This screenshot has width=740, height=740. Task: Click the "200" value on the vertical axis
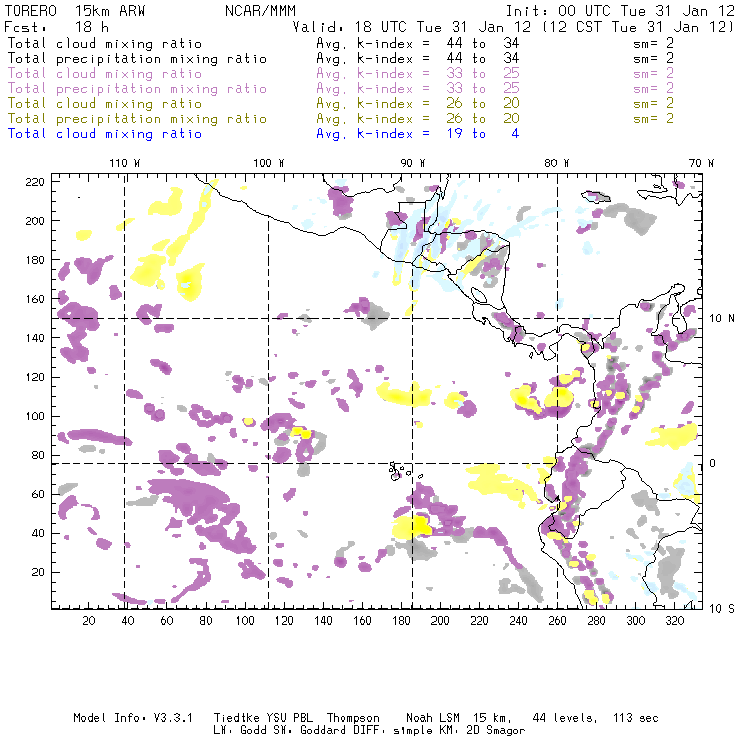point(35,221)
